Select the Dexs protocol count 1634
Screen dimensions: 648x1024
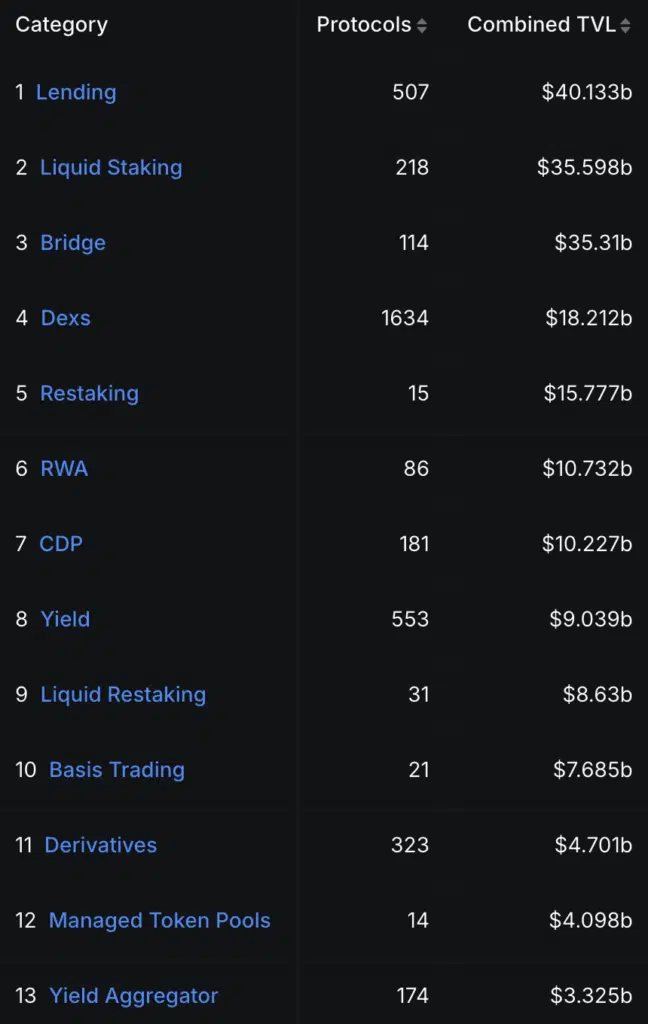pos(405,318)
